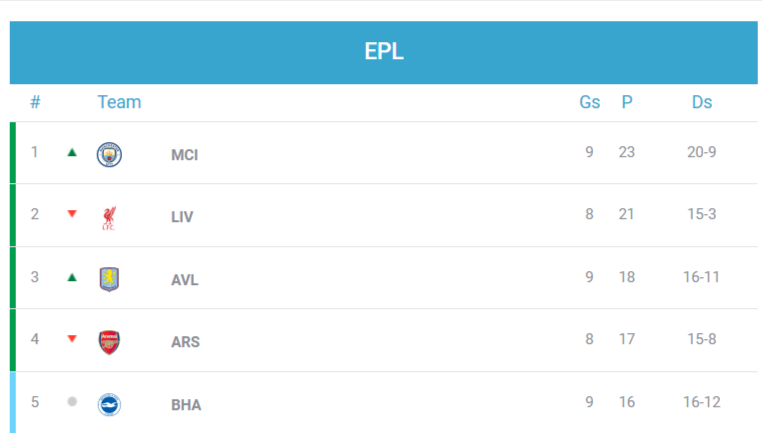Click the # rank column header
The width and height of the screenshot is (762, 433).
pyautogui.click(x=35, y=102)
